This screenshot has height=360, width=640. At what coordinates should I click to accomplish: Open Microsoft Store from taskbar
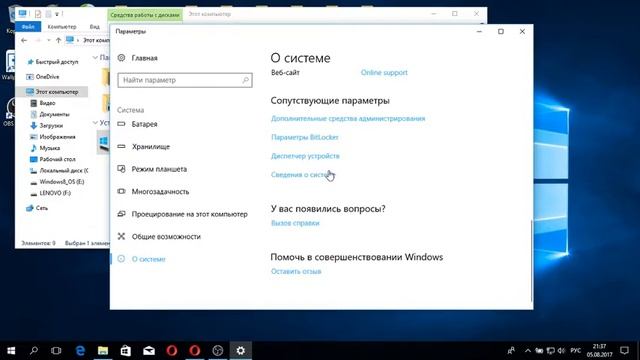tap(126, 351)
